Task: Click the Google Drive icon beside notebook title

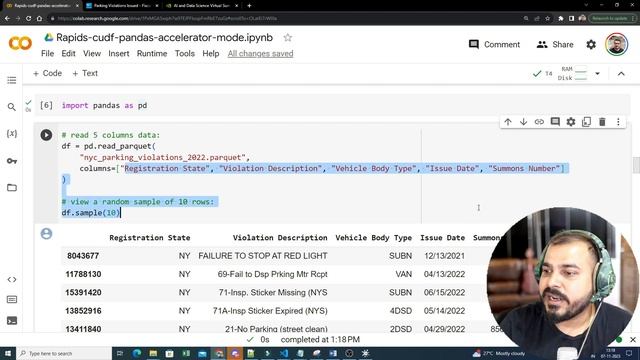Action: tap(49, 38)
